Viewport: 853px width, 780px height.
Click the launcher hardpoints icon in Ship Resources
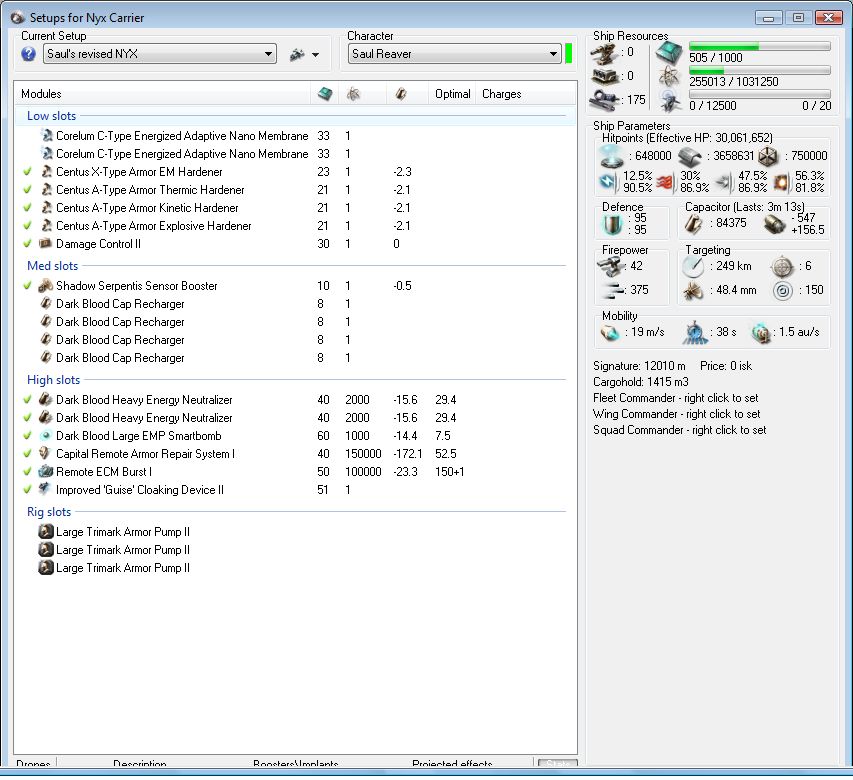(x=605, y=76)
